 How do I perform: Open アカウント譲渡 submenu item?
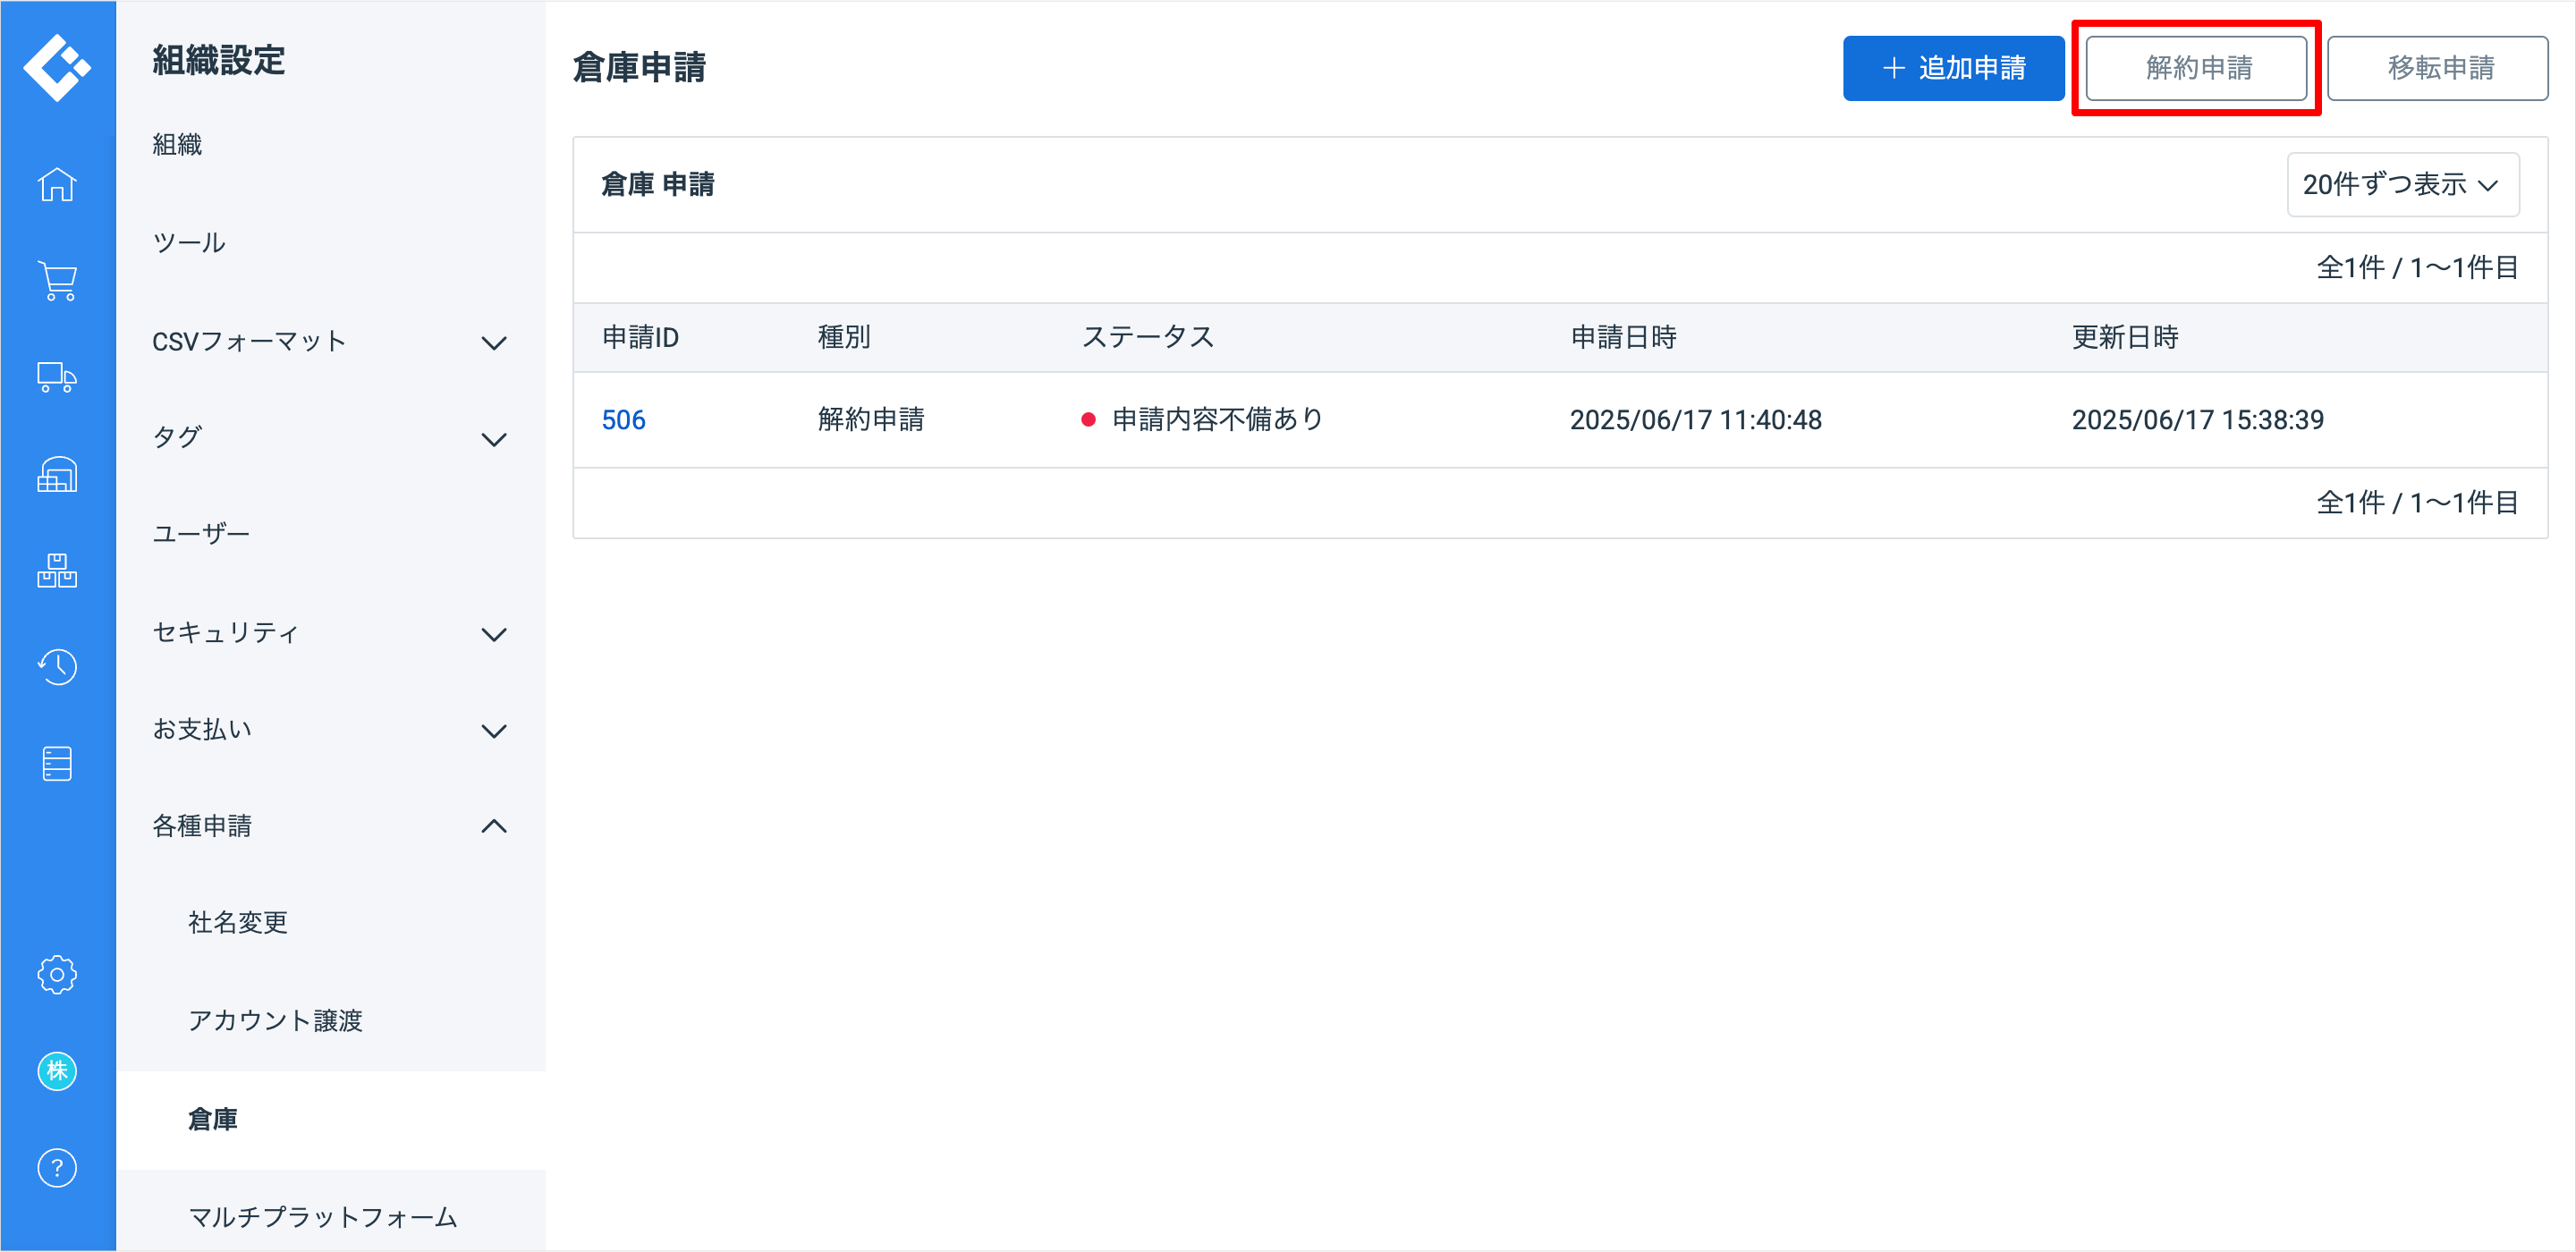coord(276,1021)
